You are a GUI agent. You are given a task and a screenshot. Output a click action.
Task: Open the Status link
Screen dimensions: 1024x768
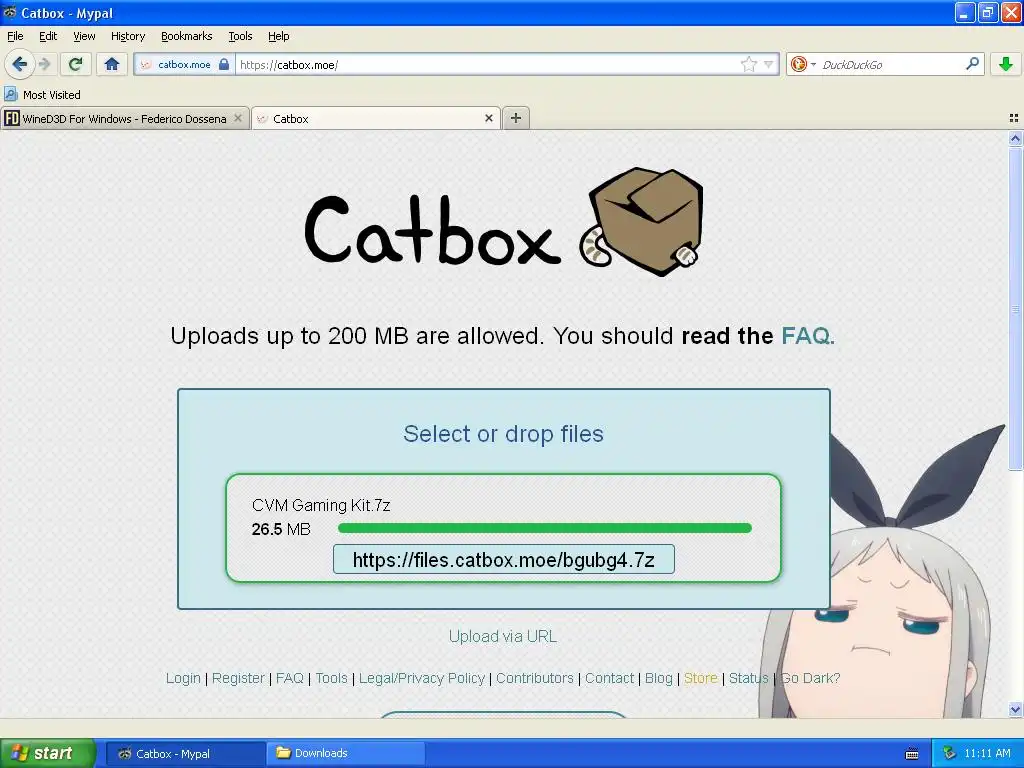[x=748, y=678]
